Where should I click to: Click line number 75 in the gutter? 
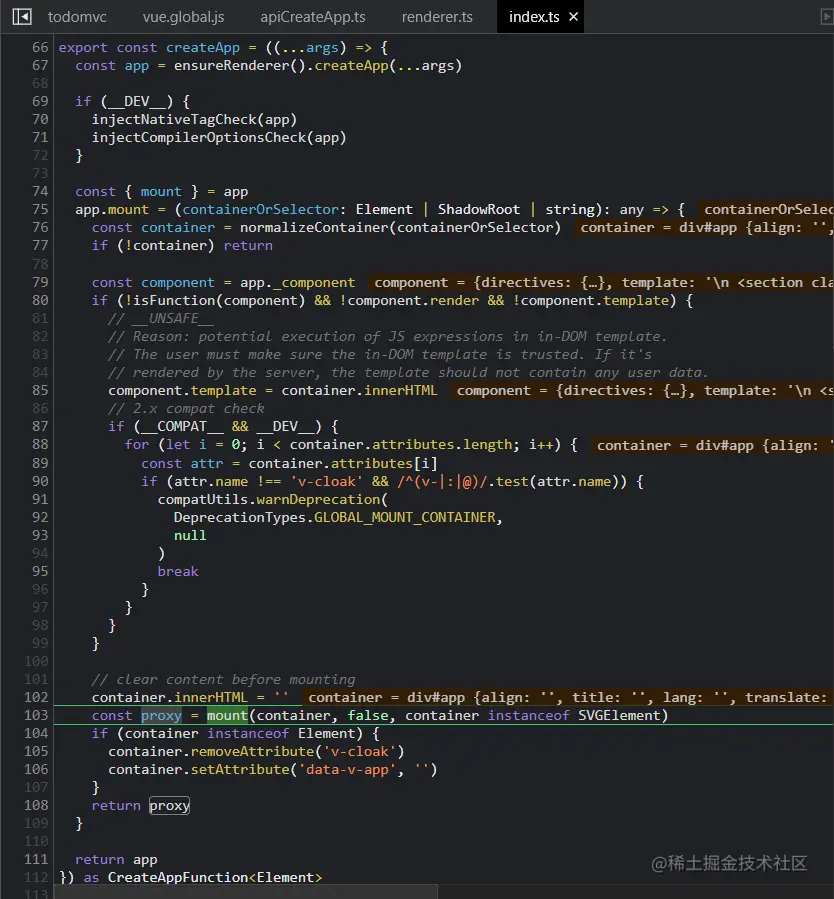point(40,209)
